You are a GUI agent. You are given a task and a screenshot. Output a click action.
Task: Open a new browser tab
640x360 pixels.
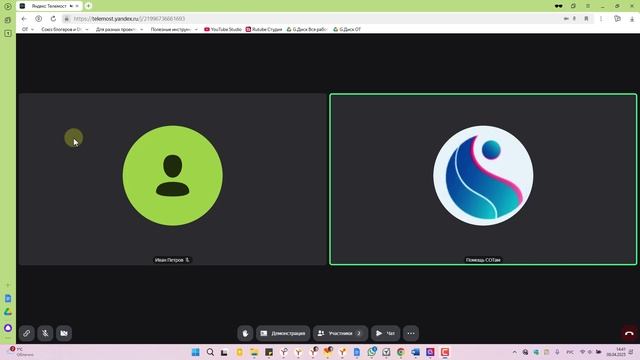pyautogui.click(x=88, y=6)
